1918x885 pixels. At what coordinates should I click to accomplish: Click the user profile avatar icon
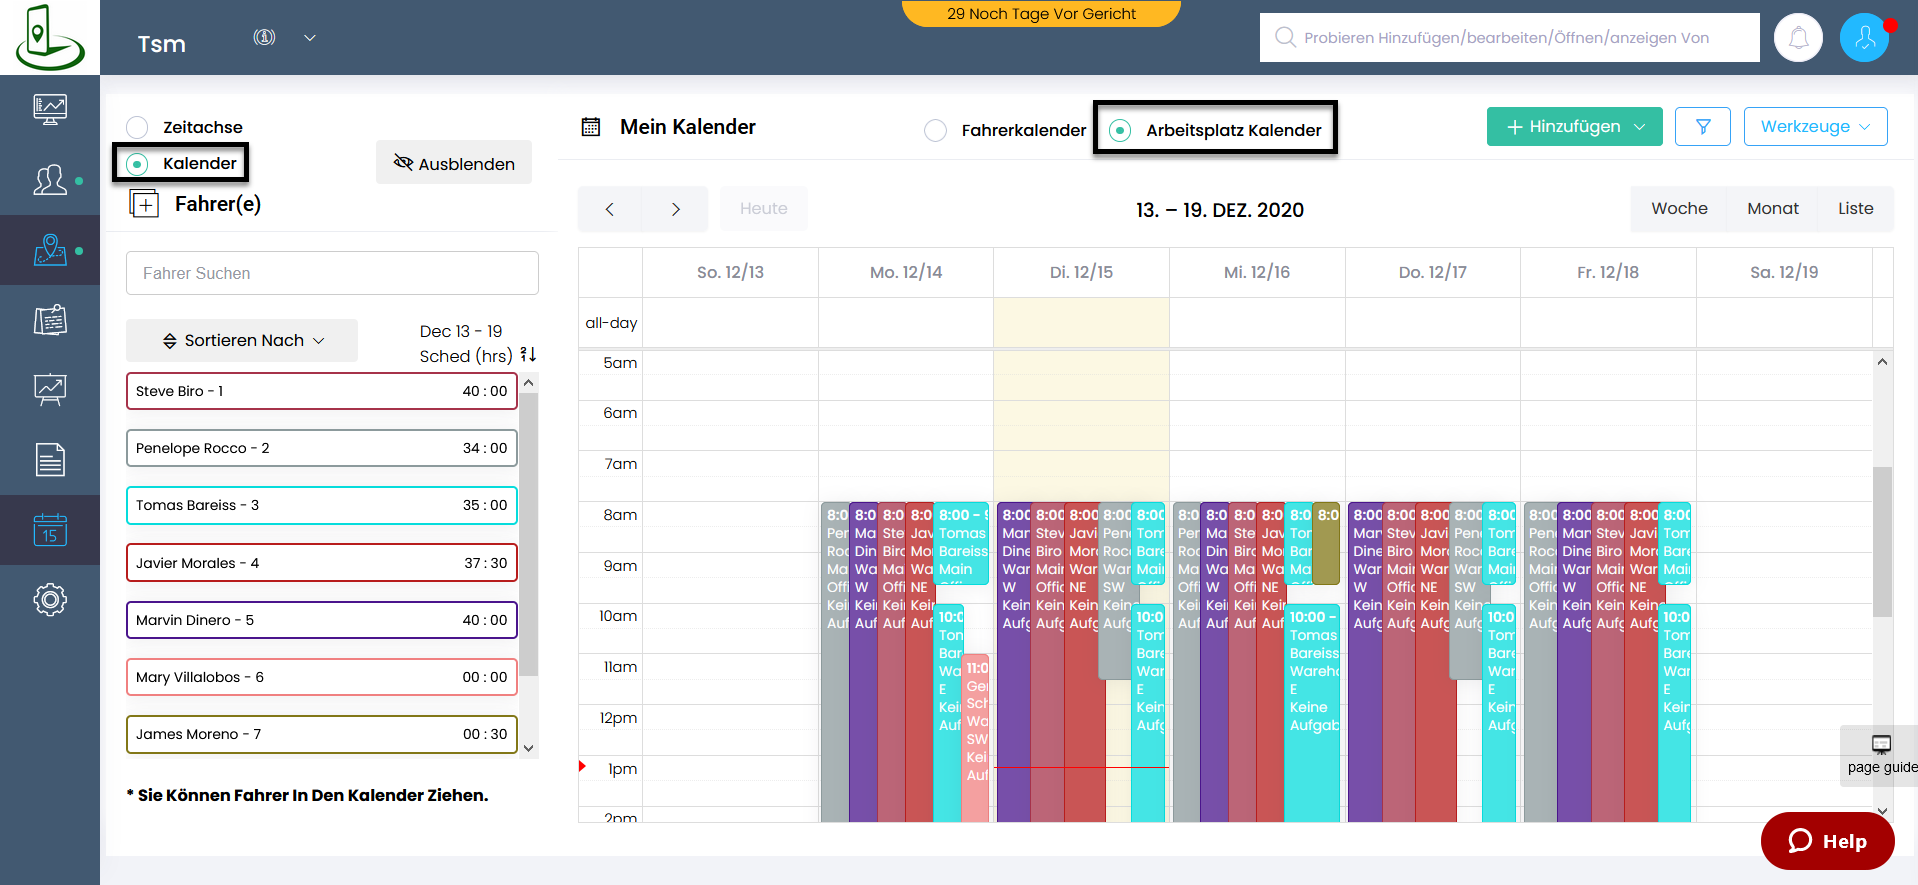coord(1864,38)
